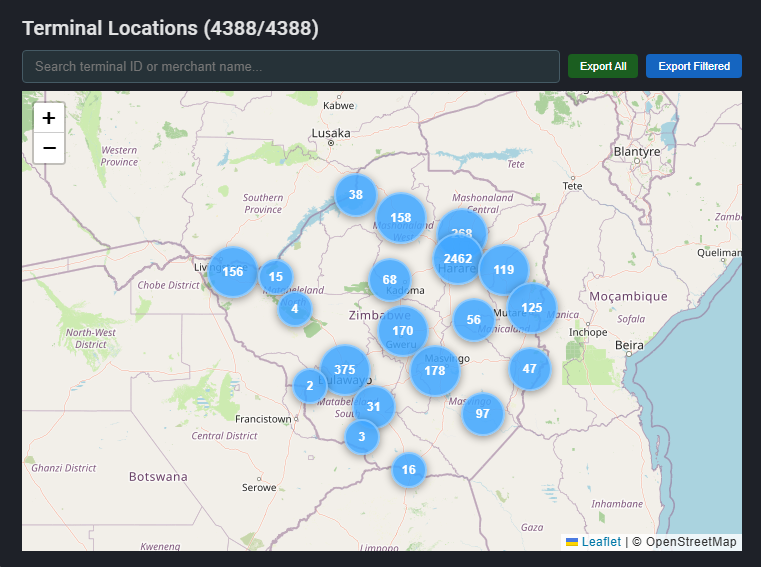Expand the 119 cluster marker

504,270
